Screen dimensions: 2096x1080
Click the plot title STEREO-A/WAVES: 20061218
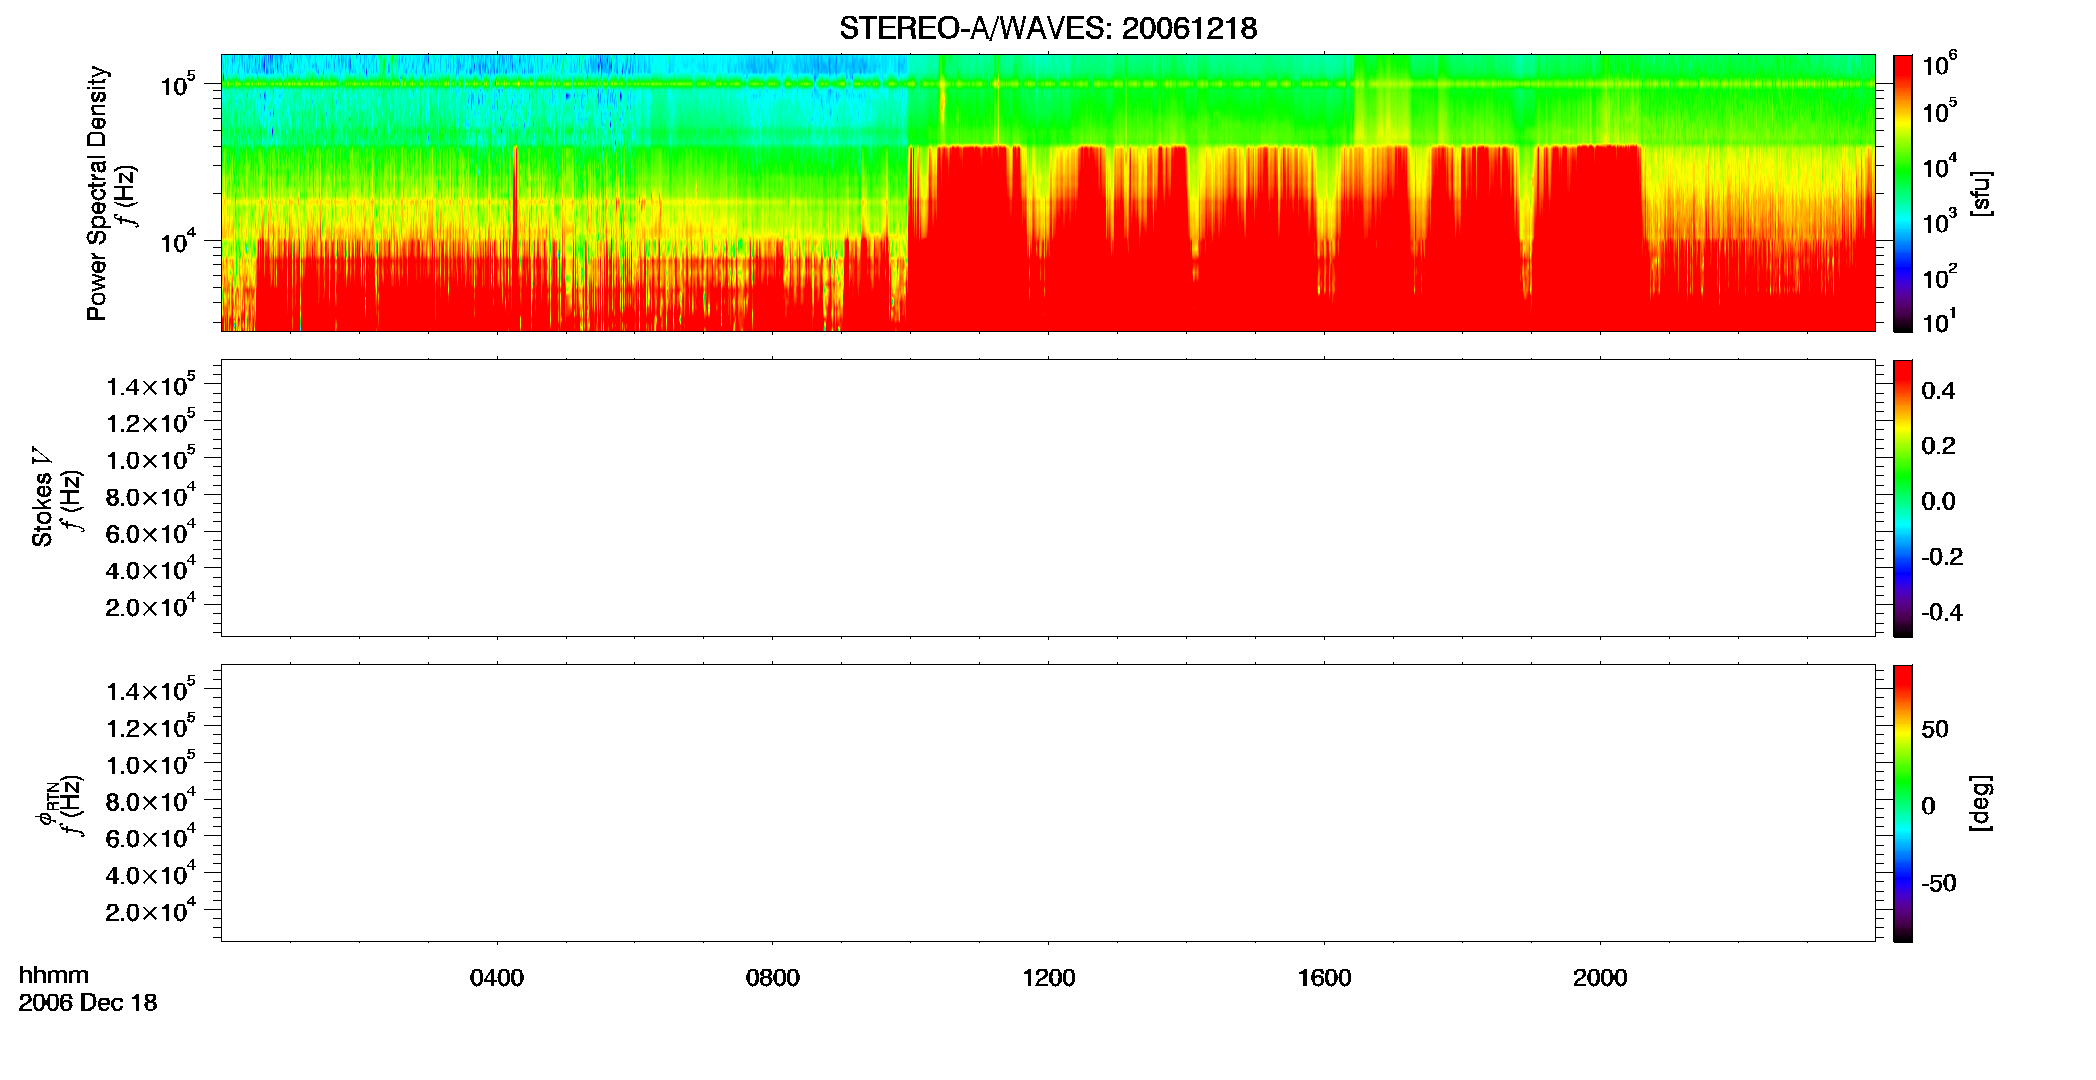click(x=1048, y=29)
